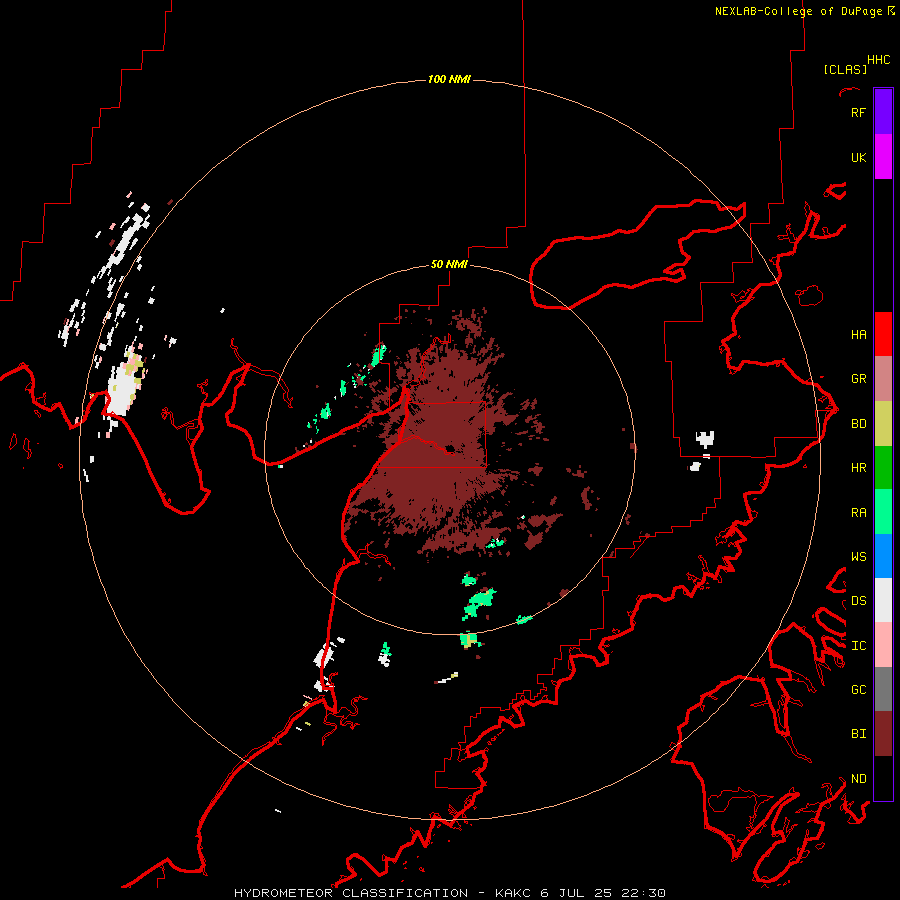Click the 'WS' legend label
The width and height of the screenshot is (900, 900).
click(x=858, y=557)
